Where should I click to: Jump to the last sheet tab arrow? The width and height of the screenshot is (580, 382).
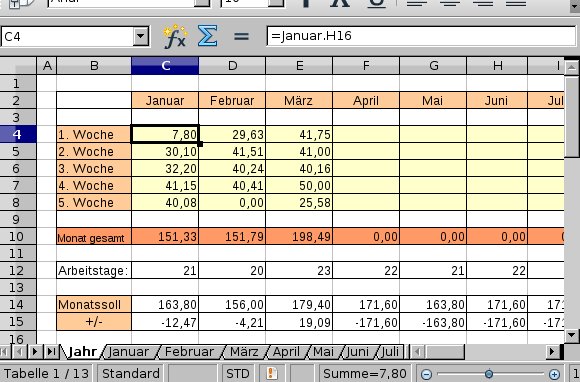(51, 351)
